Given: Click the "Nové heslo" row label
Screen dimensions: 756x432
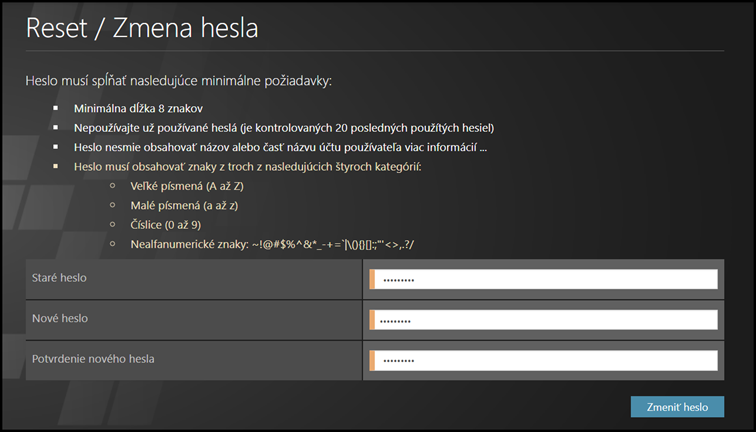Looking at the screenshot, I should (60, 318).
